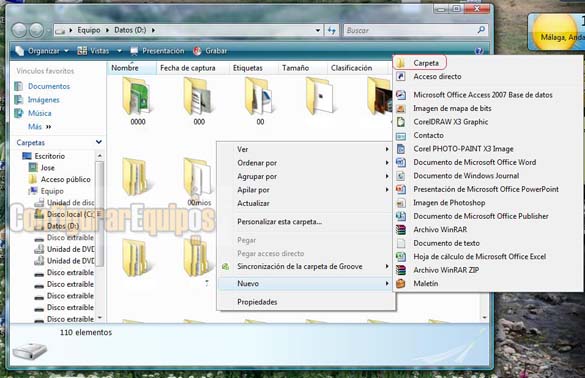Choose Acceso directo from new submenu
This screenshot has height=378, width=585.
point(437,76)
